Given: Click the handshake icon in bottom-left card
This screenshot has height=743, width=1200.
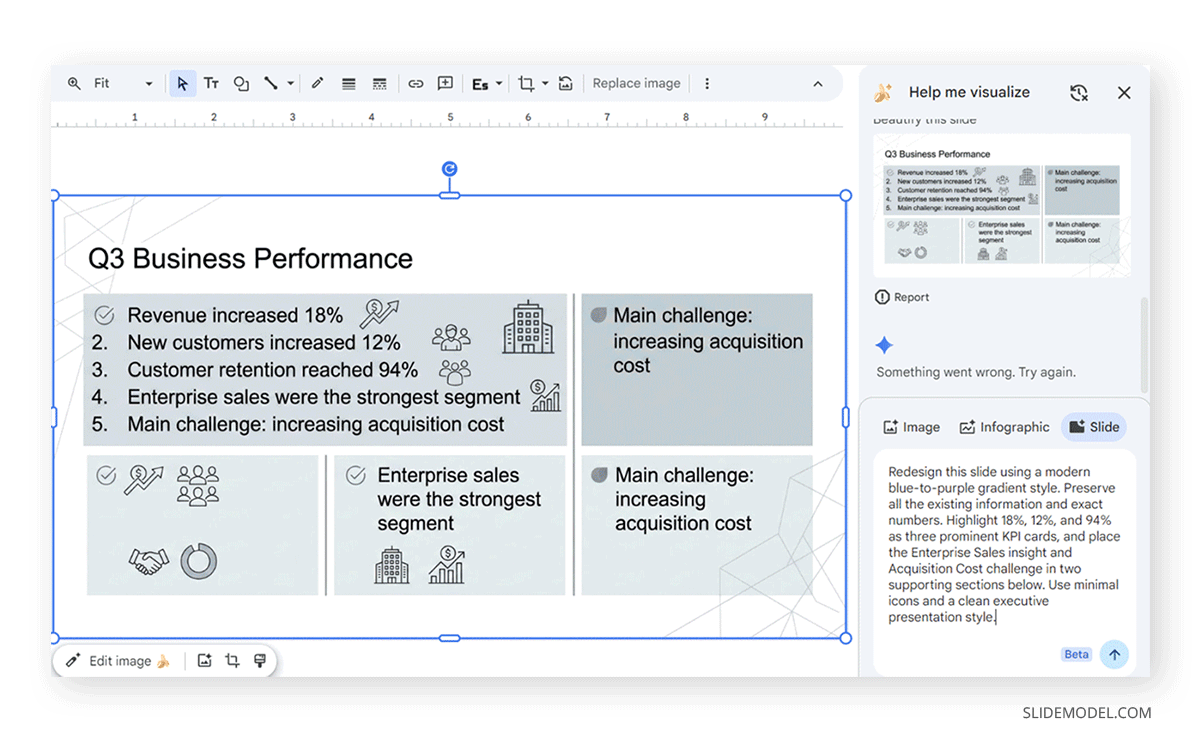Looking at the screenshot, I should point(148,561).
